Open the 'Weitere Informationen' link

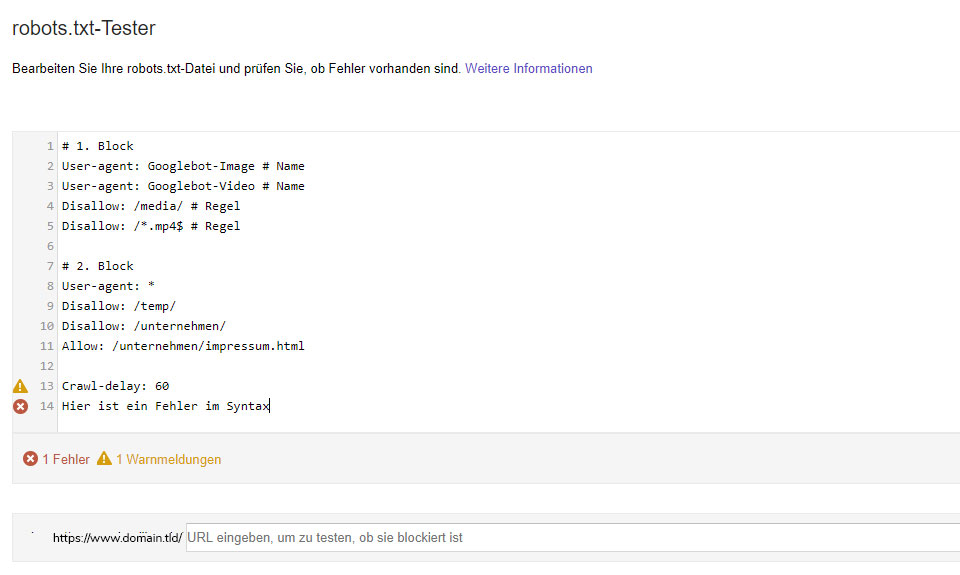pos(528,69)
